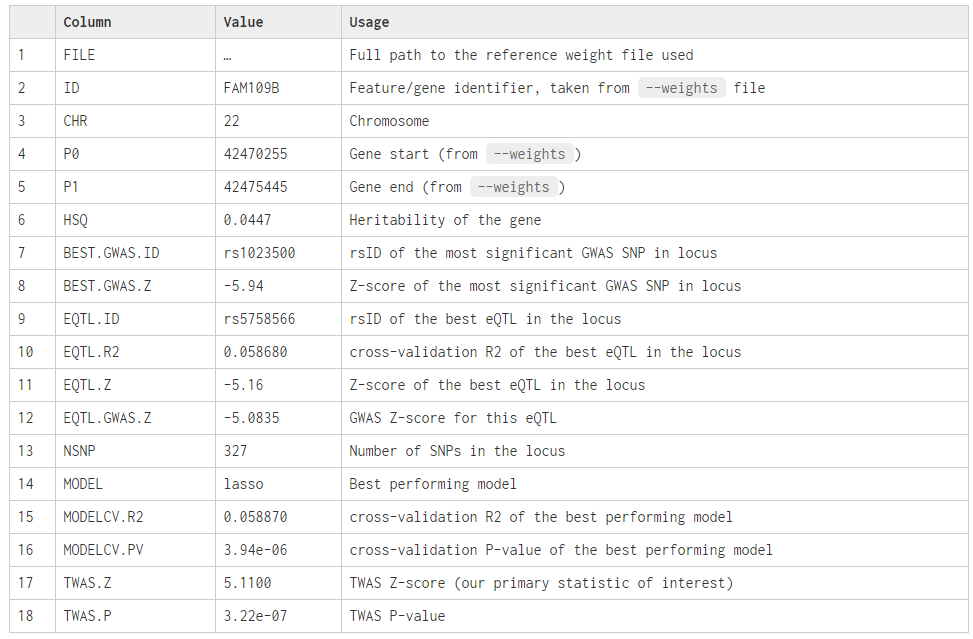
Task: Select the MODELCV.PV value 3.94e-06
Action: pos(256,550)
